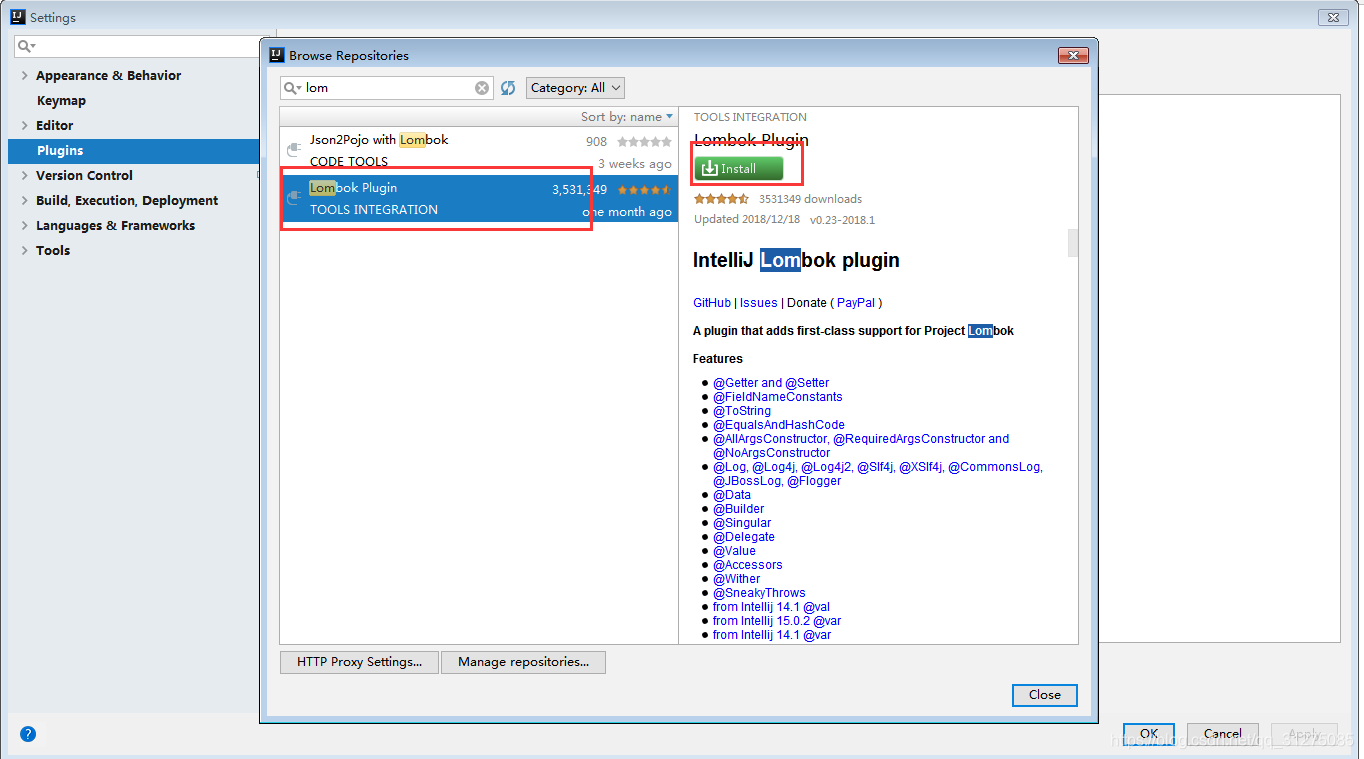Image resolution: width=1364 pixels, height=759 pixels.
Task: Click the Lombok Plugin plug icon
Action: click(x=294, y=198)
